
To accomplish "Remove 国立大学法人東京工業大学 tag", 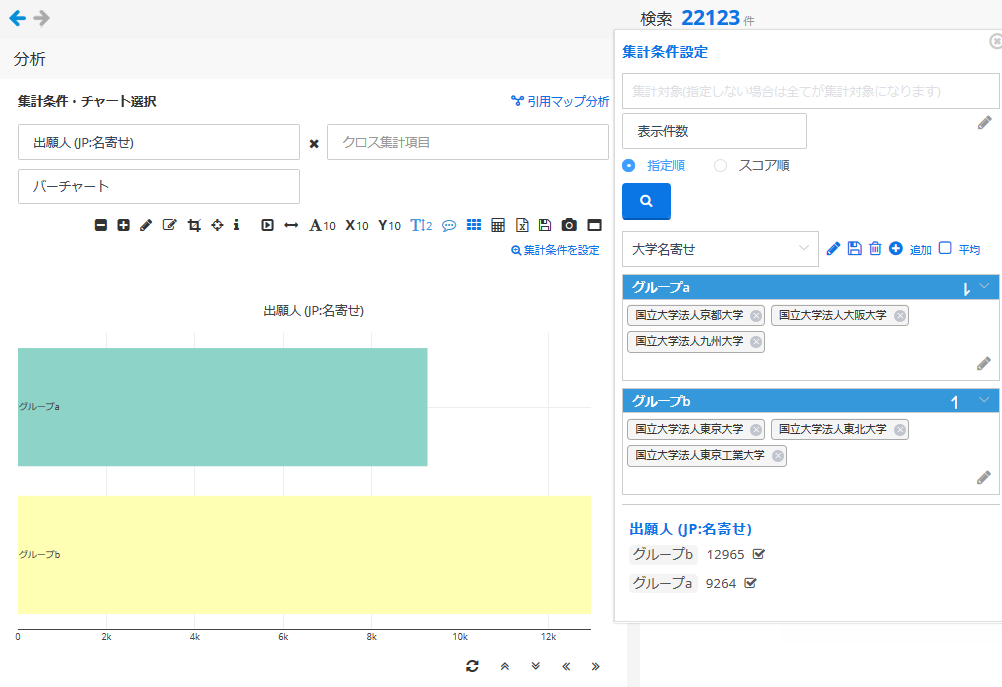I will 778,456.
